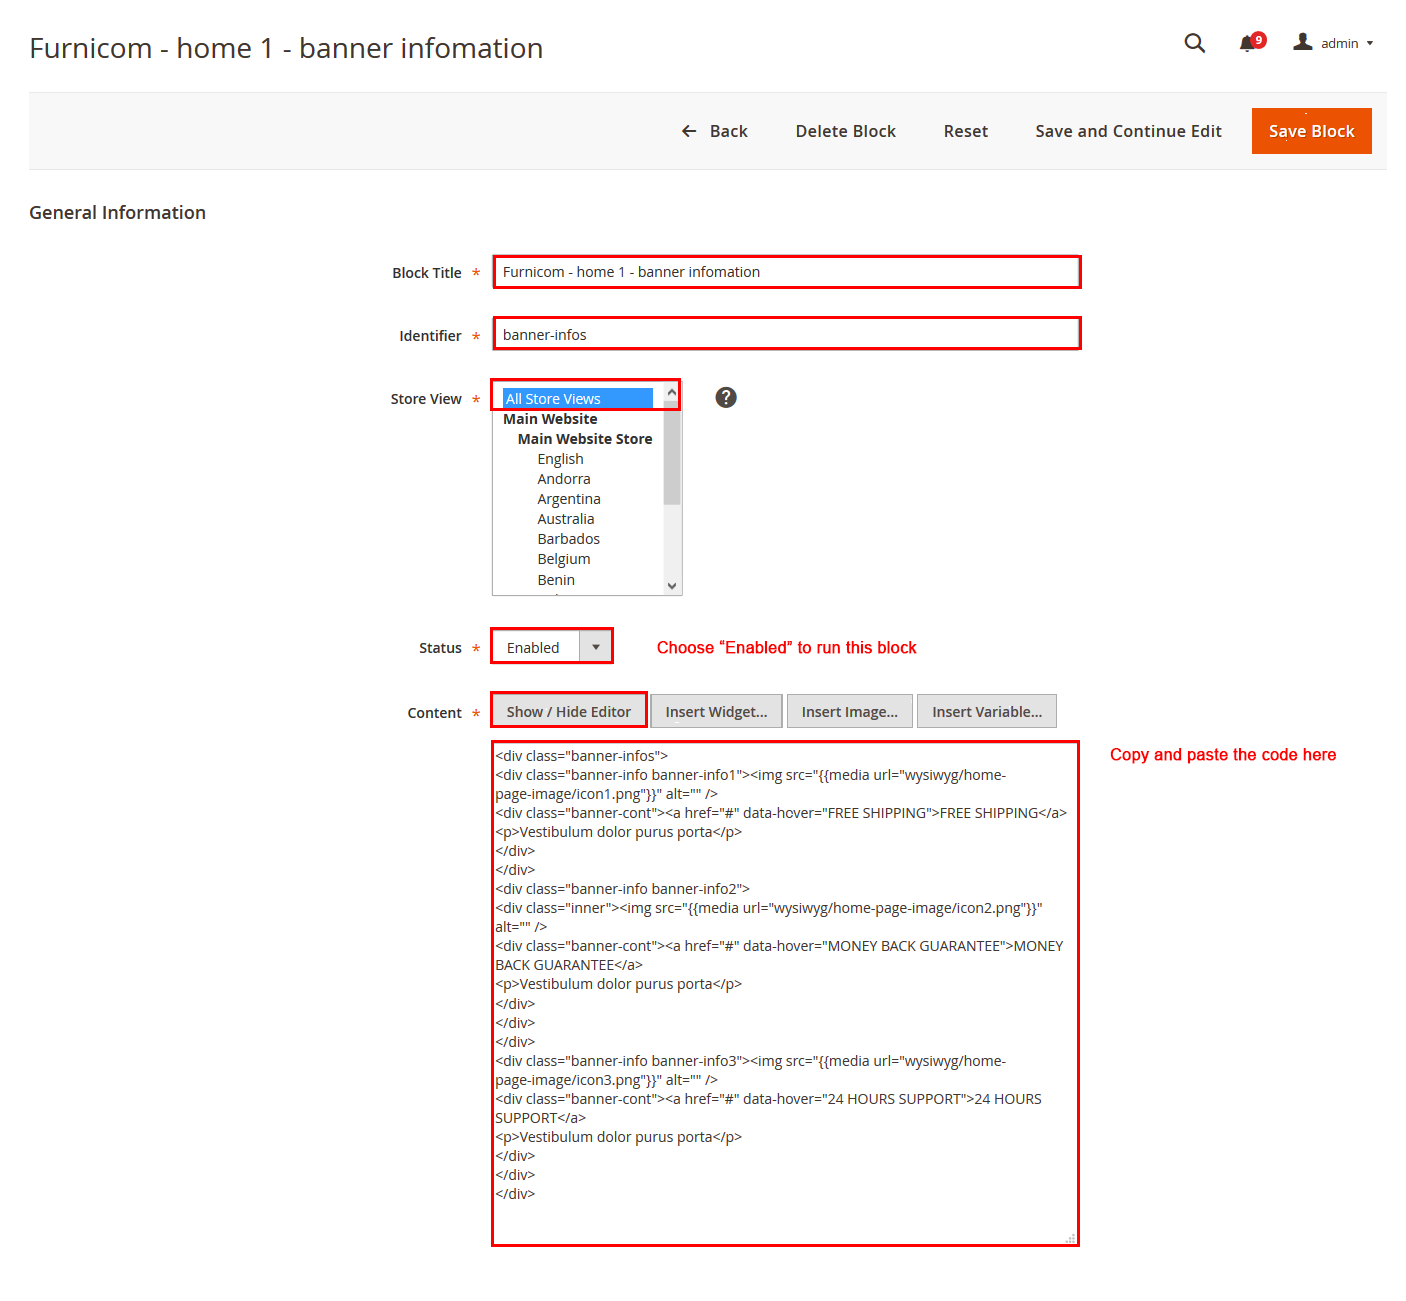Select Barbados store view
Screen dimensions: 1406x1301
click(x=569, y=539)
